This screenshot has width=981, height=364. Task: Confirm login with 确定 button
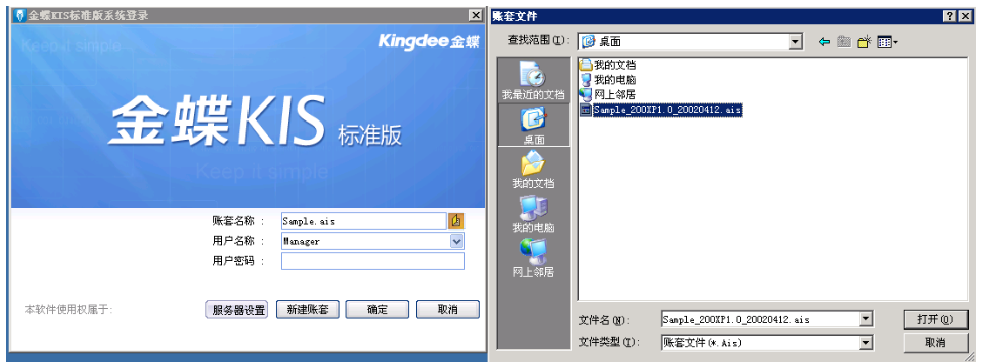(x=377, y=310)
